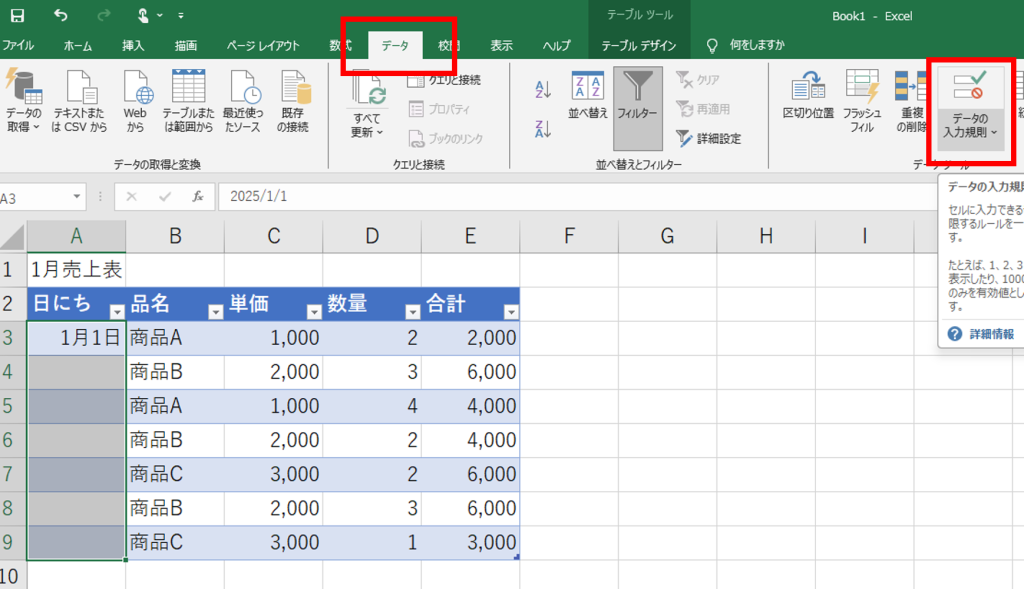The width and height of the screenshot is (1024, 589).
Task: Select cell E3 containing 2,000
Action: tap(470, 338)
